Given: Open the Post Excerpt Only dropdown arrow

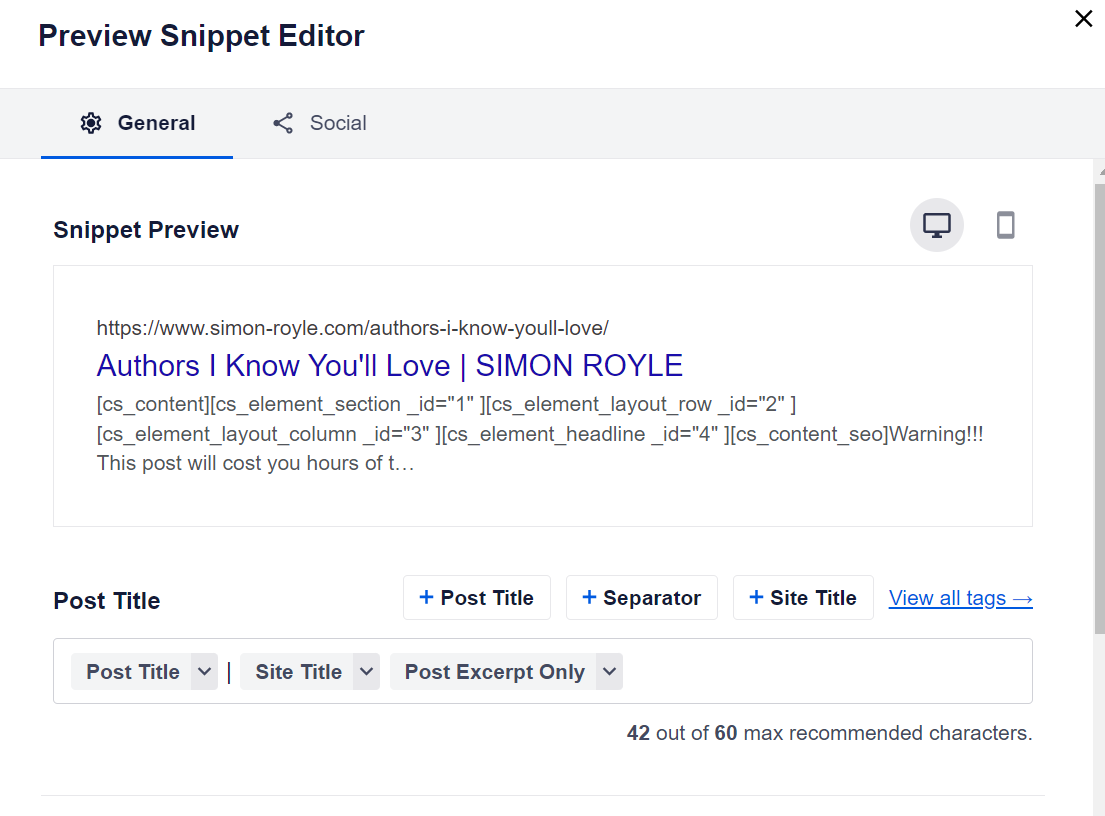Looking at the screenshot, I should pos(609,672).
